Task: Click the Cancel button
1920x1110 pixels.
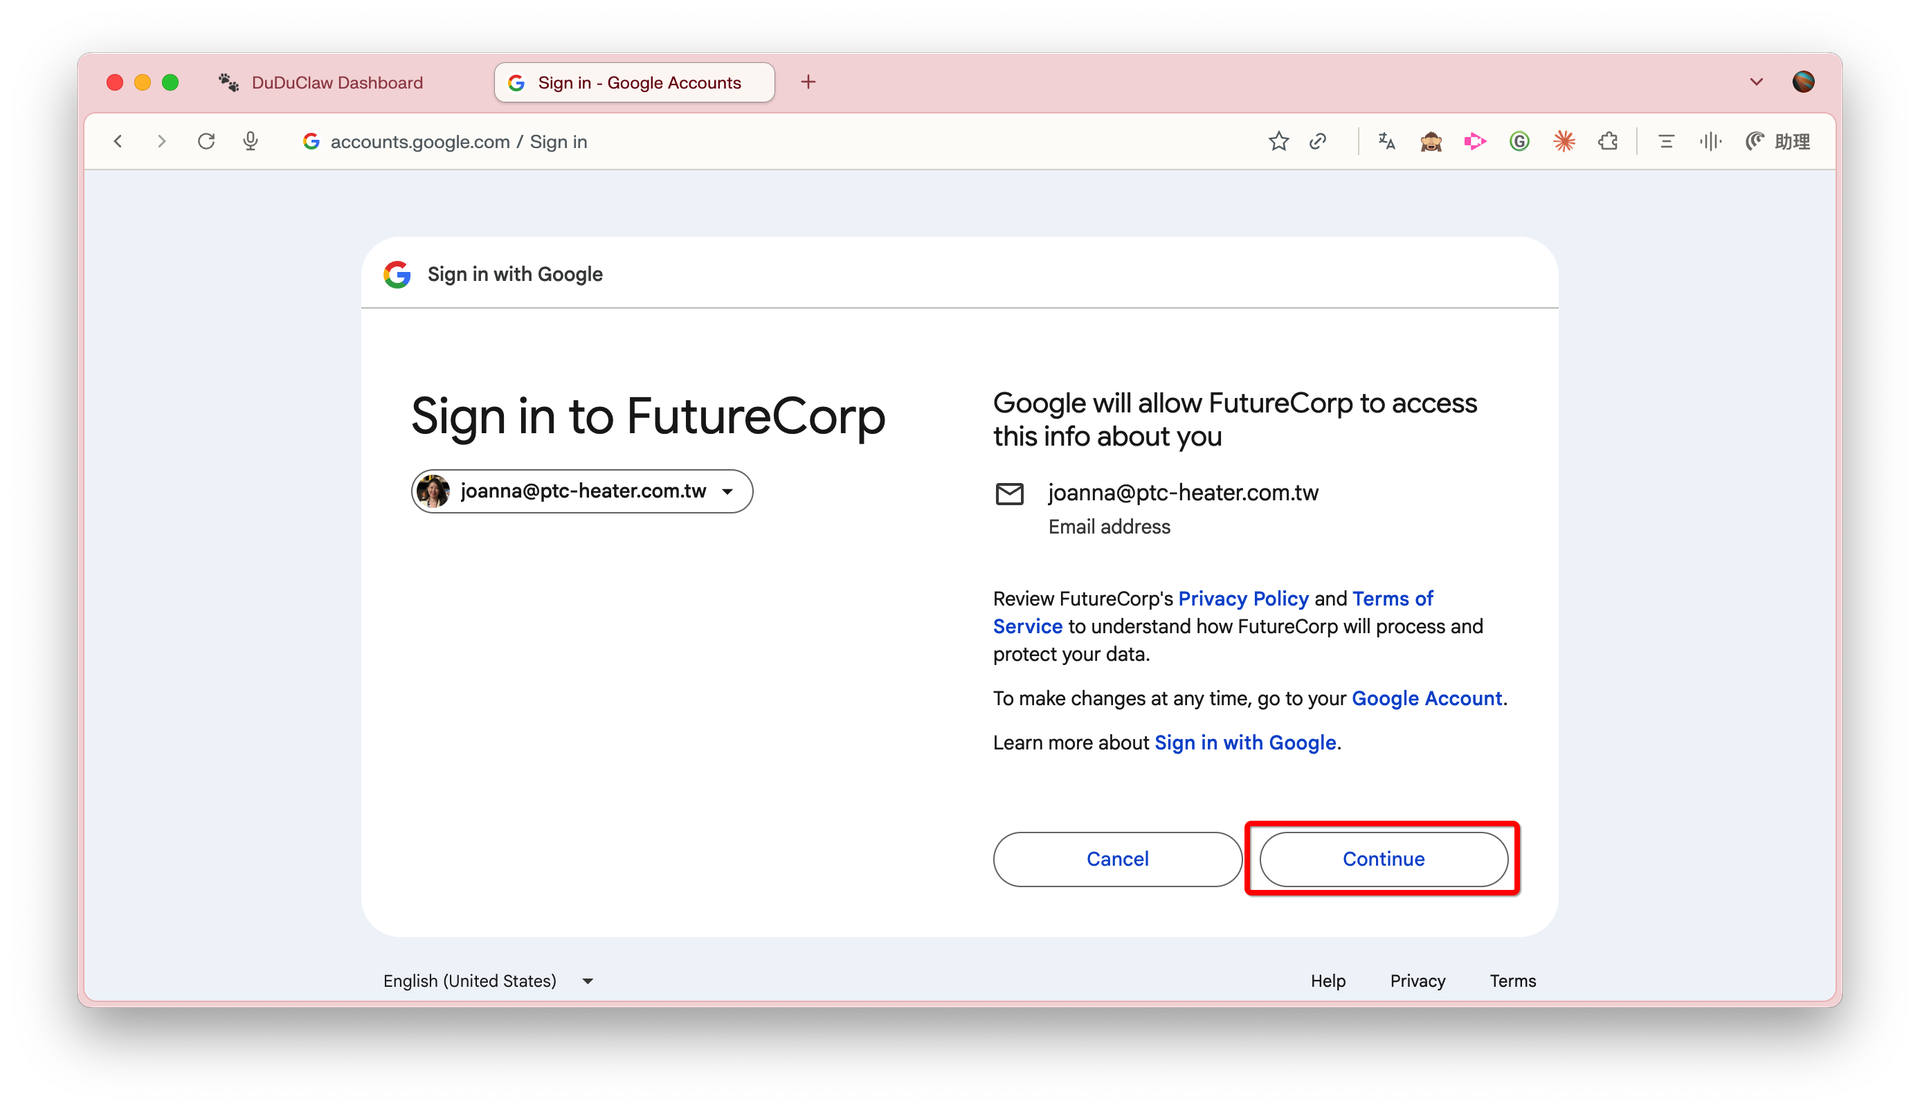Action: (x=1117, y=859)
